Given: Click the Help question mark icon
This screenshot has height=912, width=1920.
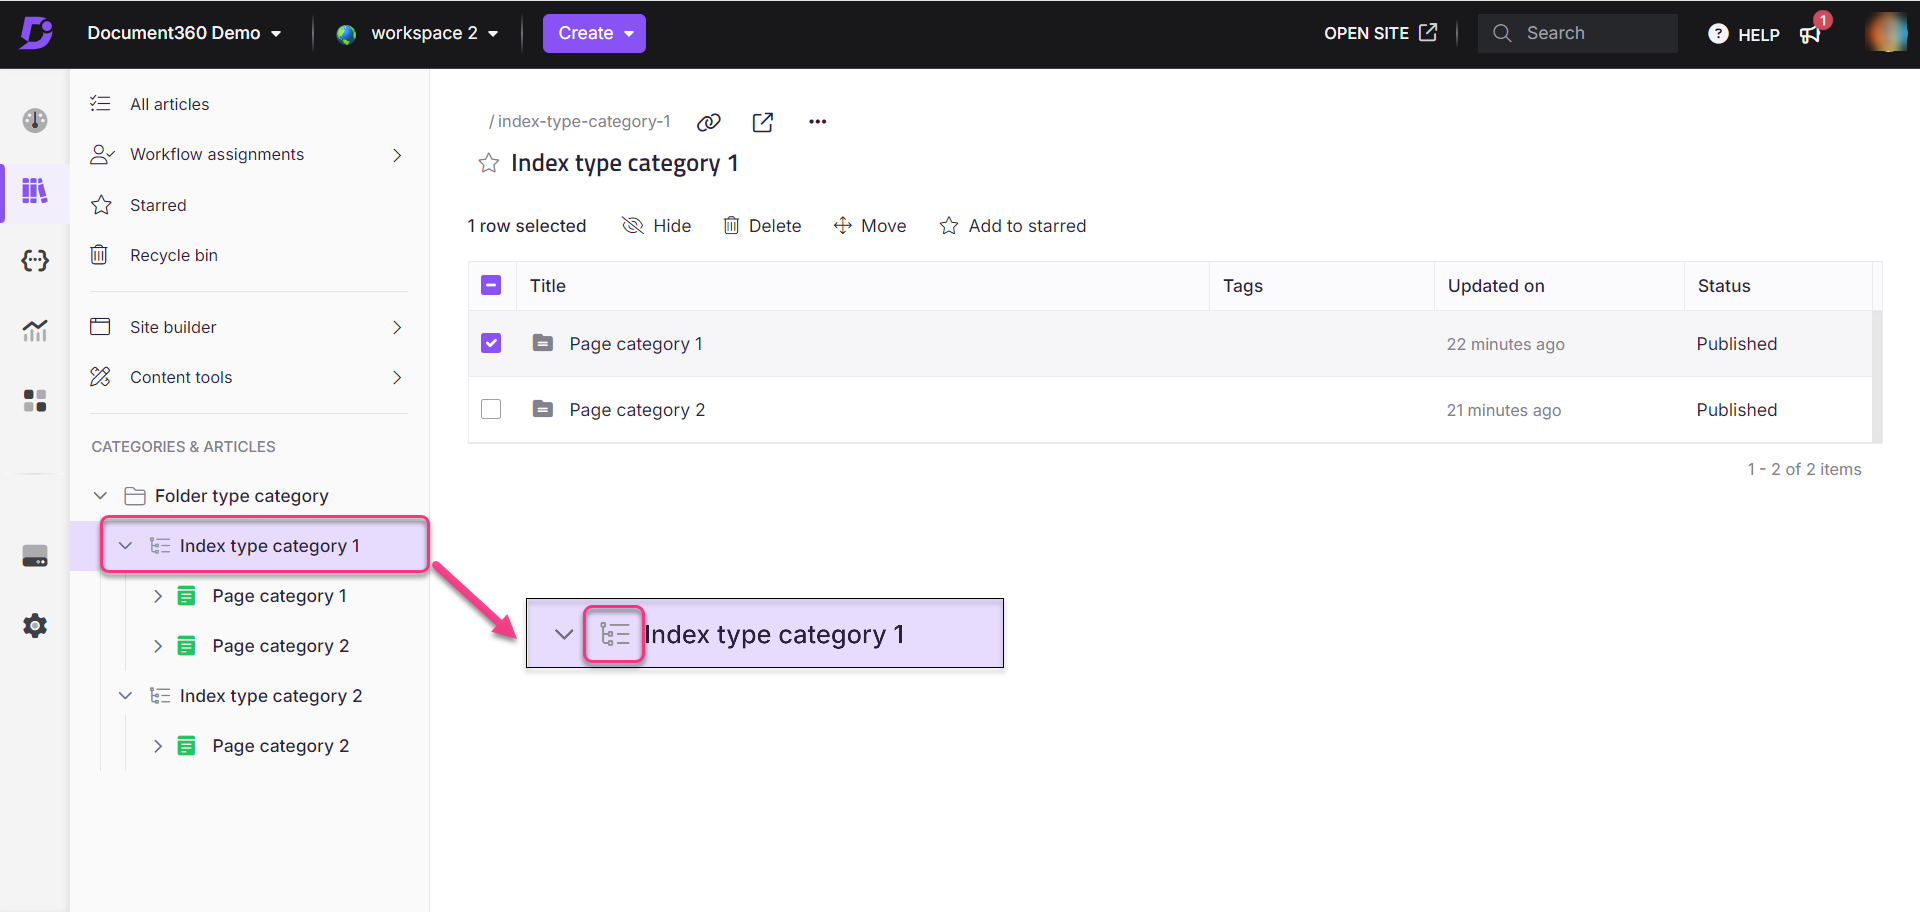Looking at the screenshot, I should pos(1718,34).
